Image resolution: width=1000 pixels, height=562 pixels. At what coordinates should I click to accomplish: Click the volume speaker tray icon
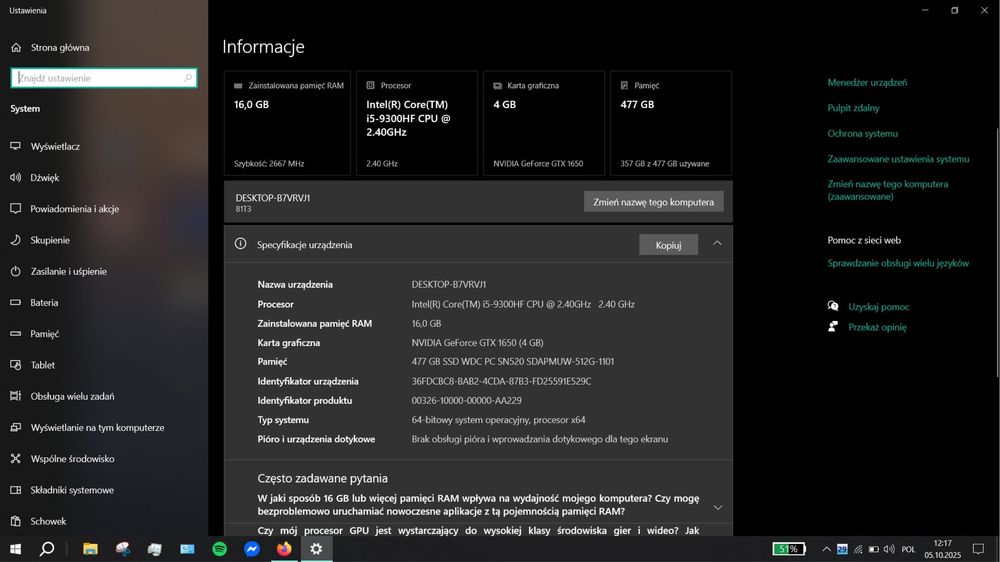[889, 549]
